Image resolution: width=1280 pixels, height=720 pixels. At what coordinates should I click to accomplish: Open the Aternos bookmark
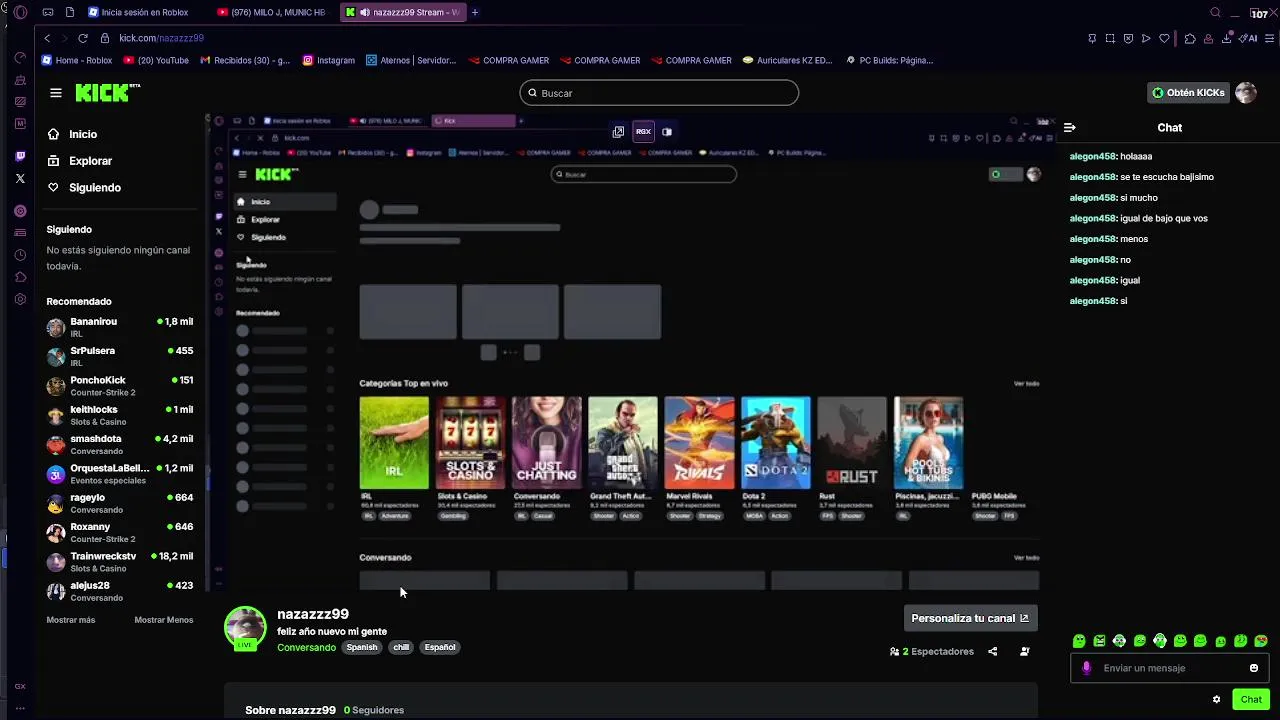(x=411, y=60)
